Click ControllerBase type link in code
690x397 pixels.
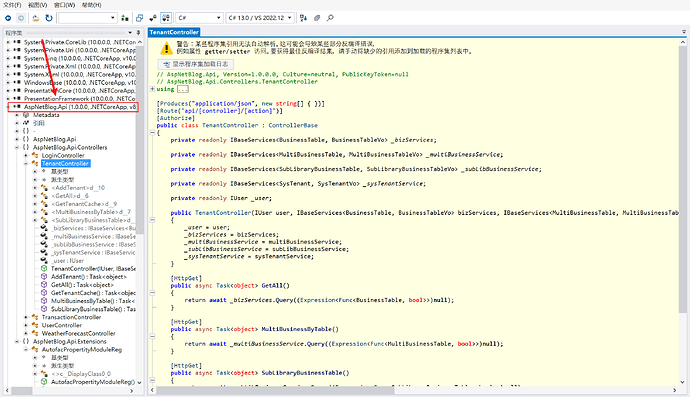[x=293, y=125]
